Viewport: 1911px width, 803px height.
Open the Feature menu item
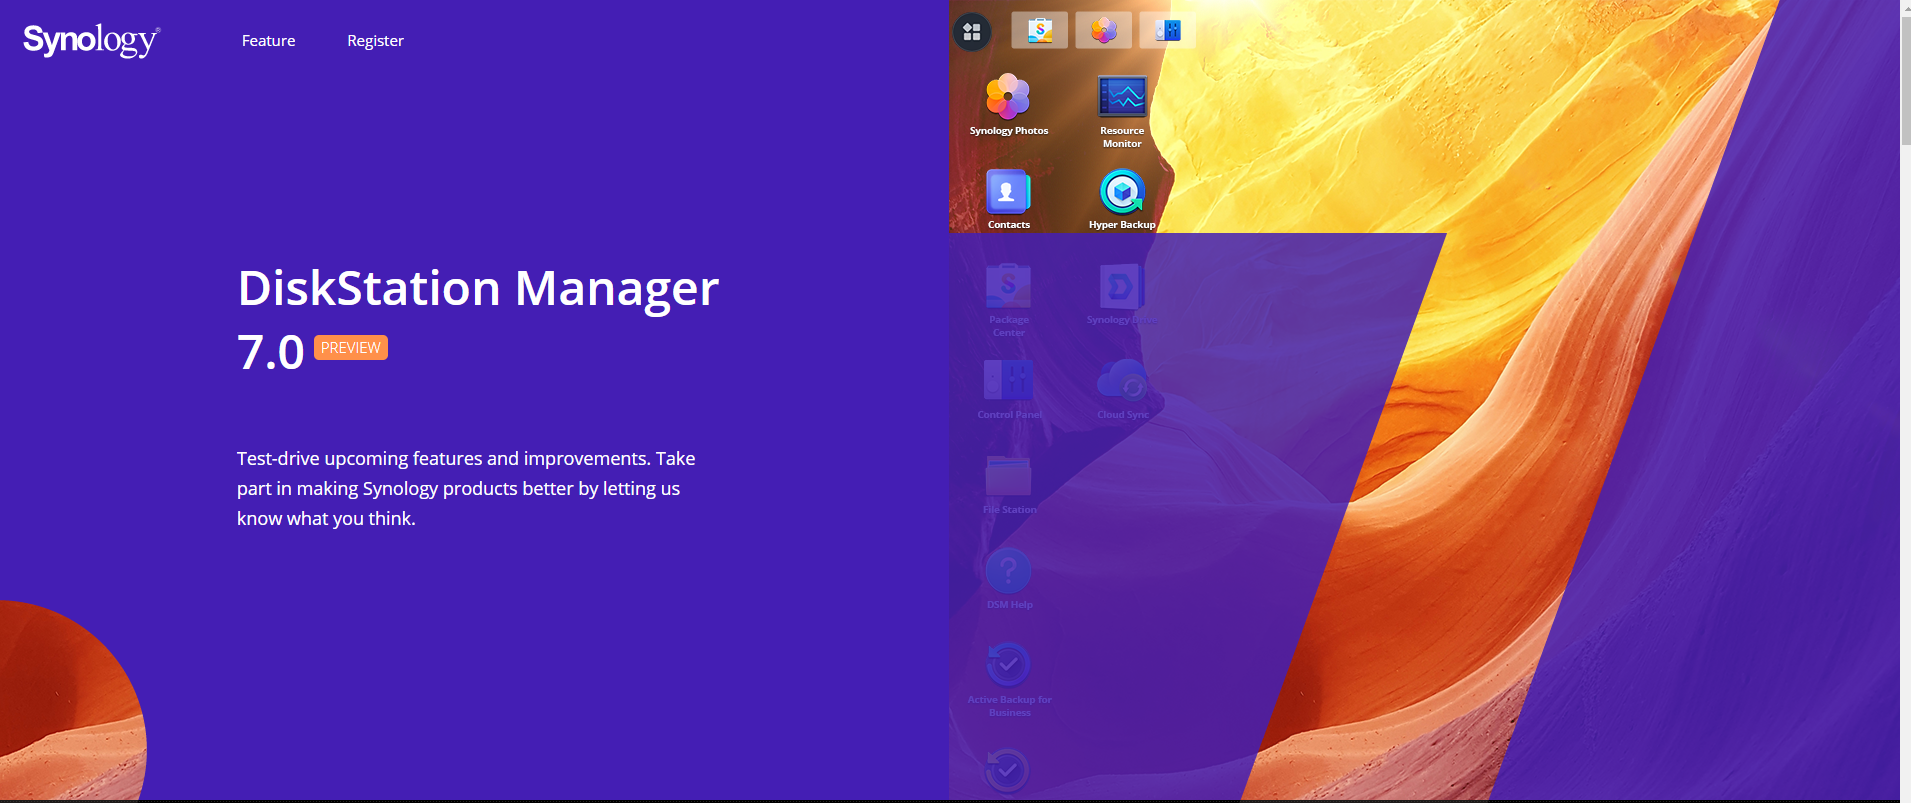click(x=268, y=41)
